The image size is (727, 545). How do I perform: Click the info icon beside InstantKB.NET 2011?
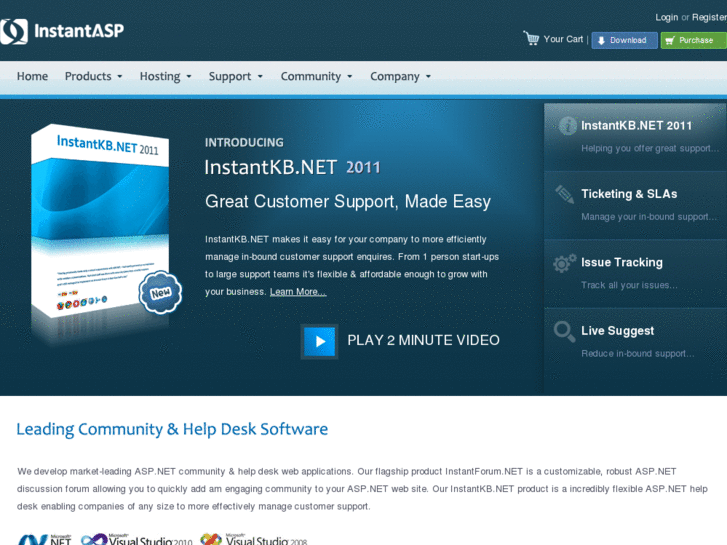click(x=568, y=126)
